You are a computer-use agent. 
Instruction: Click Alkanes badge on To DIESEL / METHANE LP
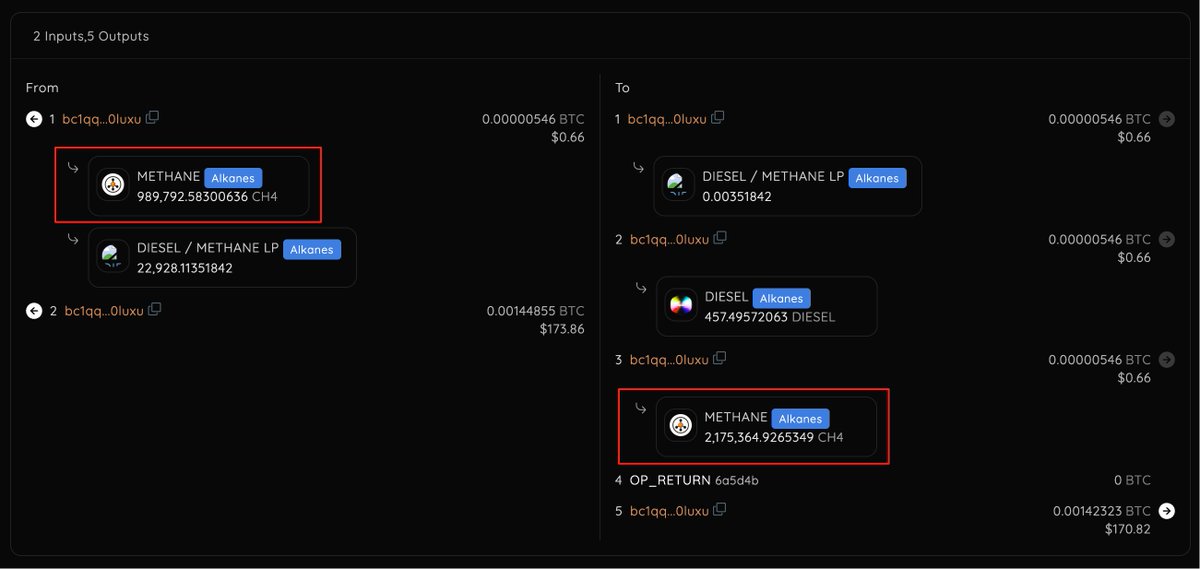tap(877, 178)
